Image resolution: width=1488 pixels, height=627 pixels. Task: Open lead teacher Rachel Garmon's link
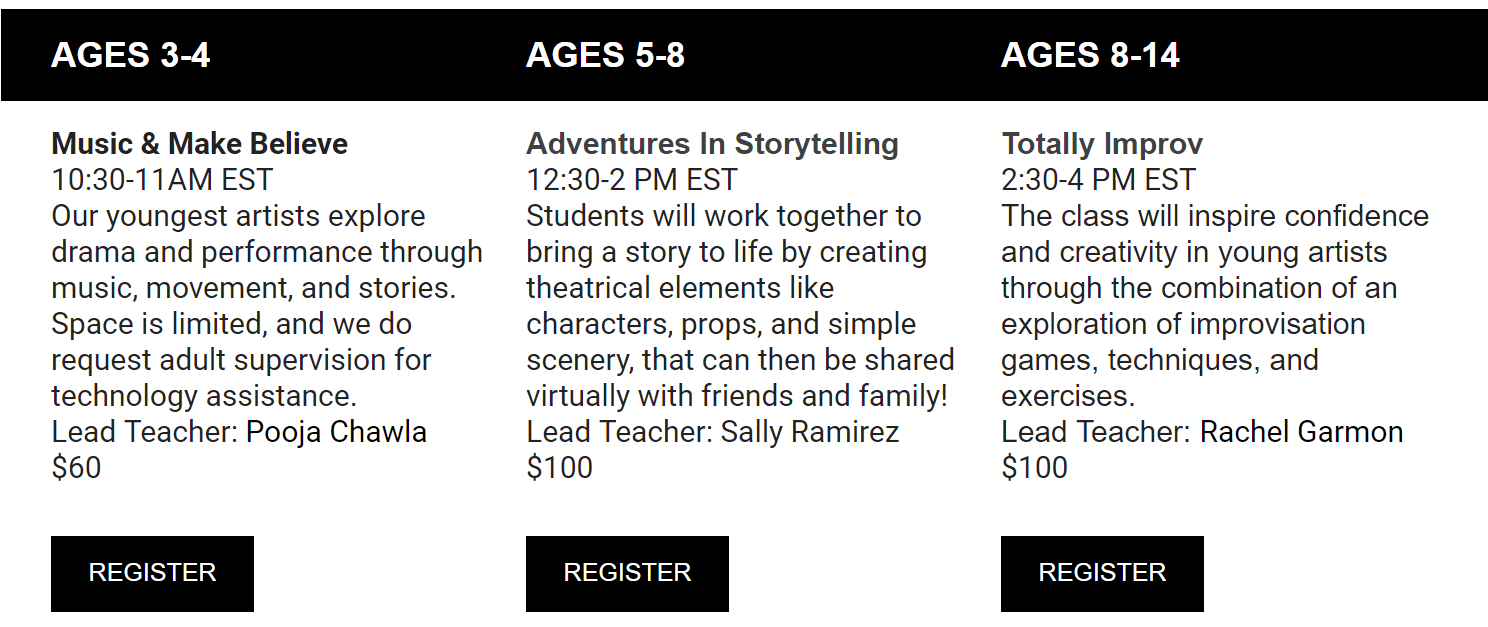click(x=1301, y=432)
